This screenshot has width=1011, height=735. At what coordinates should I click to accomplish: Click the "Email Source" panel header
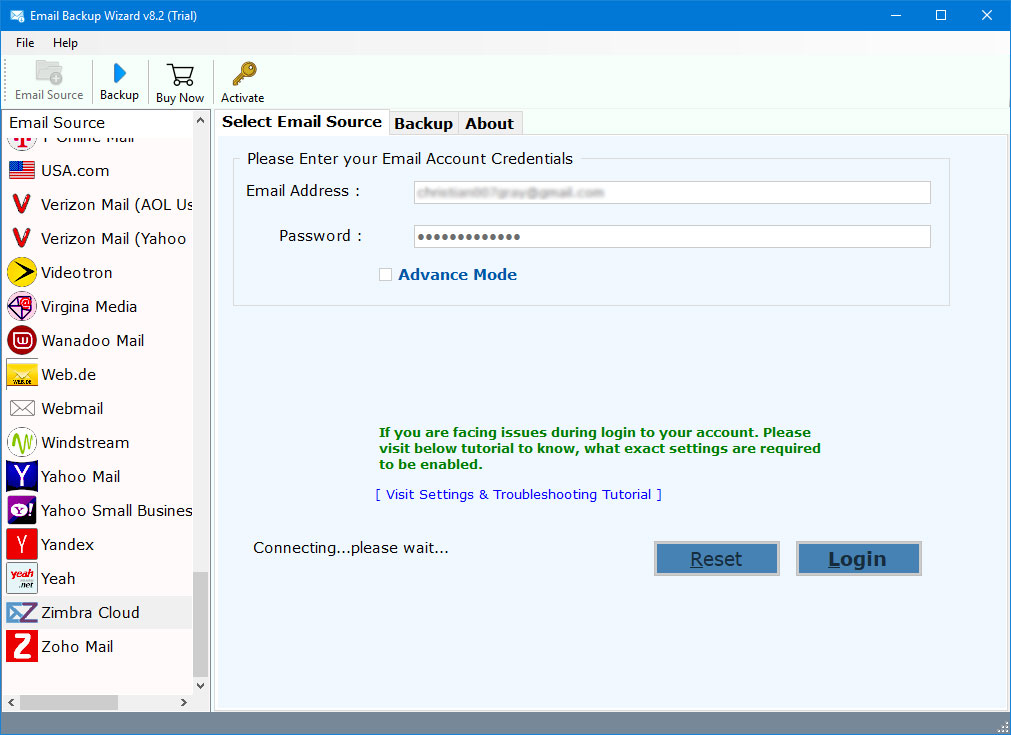[57, 122]
